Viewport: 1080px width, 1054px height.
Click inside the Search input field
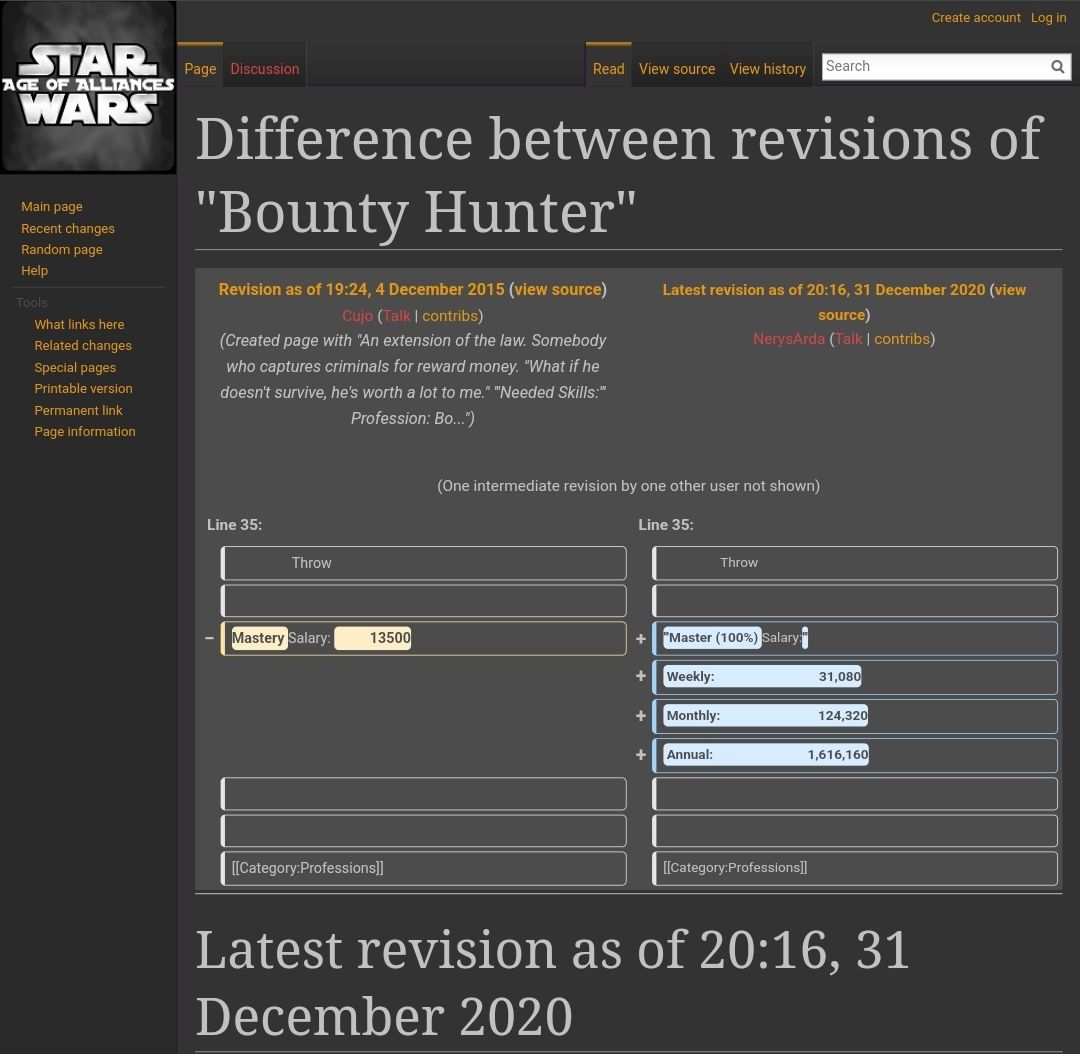point(930,66)
